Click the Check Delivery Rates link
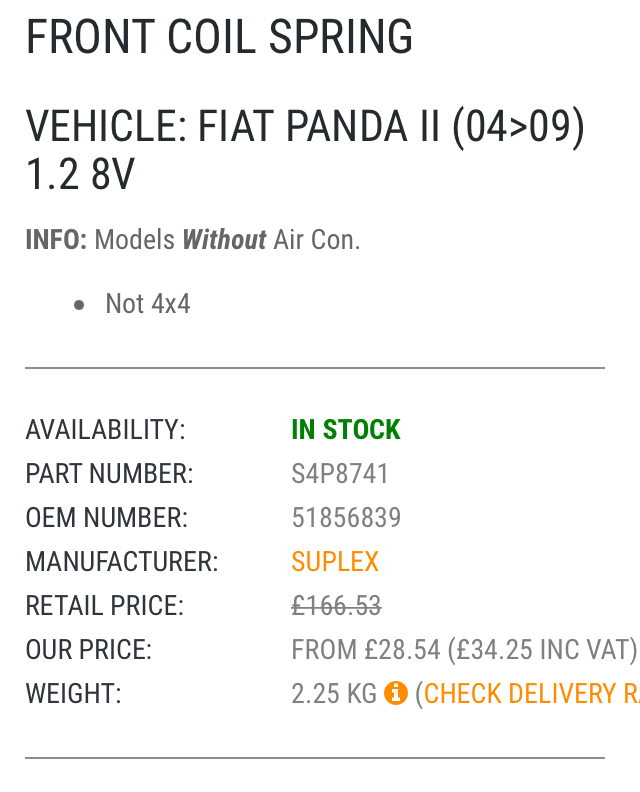 point(532,693)
